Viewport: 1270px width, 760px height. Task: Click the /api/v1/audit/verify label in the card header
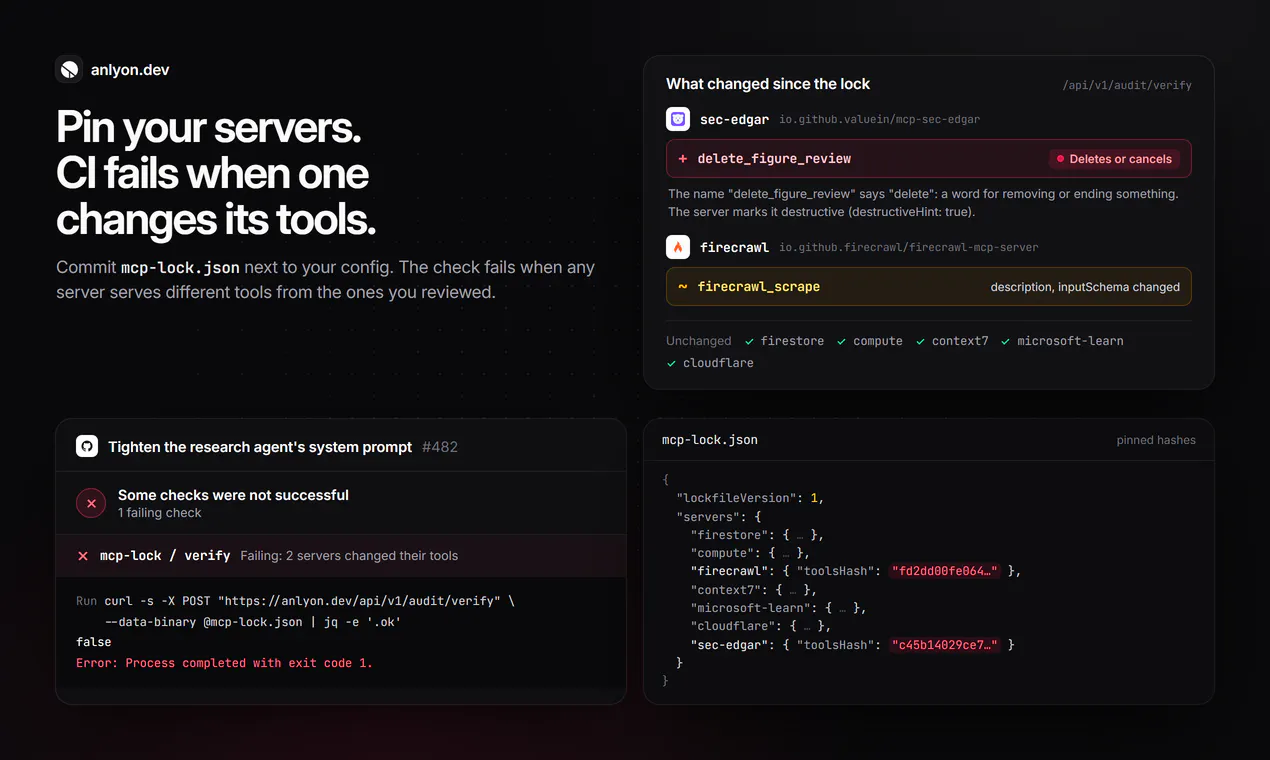coord(1127,85)
